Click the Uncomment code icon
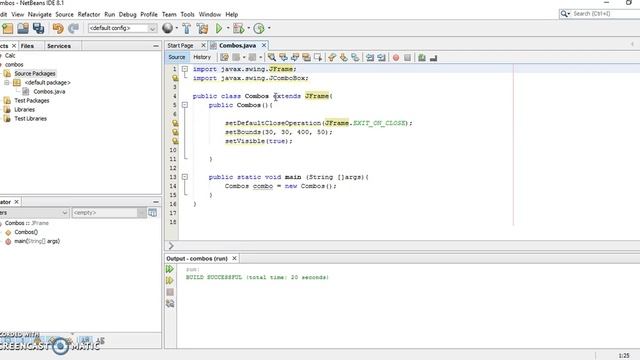Image resolution: width=640 pixels, height=360 pixels. pos(433,58)
